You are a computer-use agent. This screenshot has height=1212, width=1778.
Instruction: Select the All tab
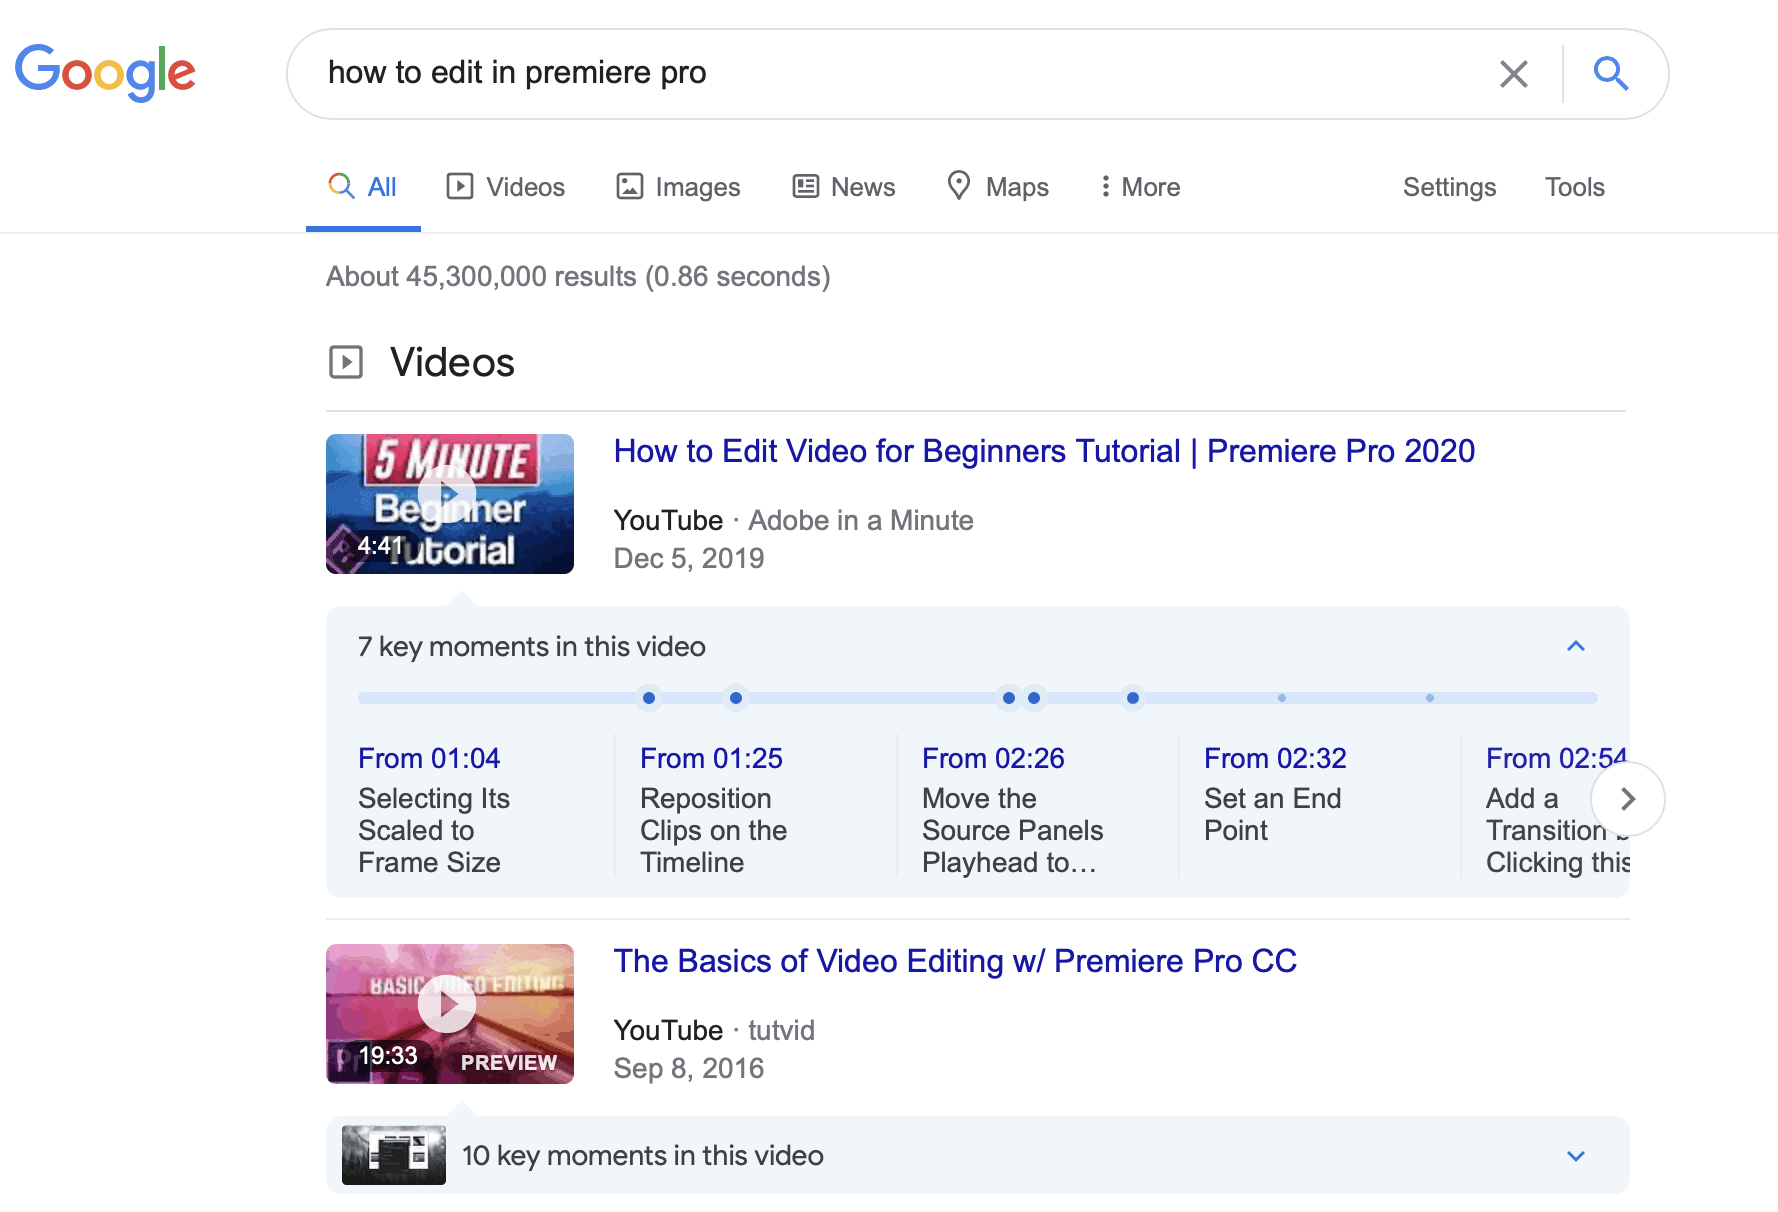click(x=363, y=187)
